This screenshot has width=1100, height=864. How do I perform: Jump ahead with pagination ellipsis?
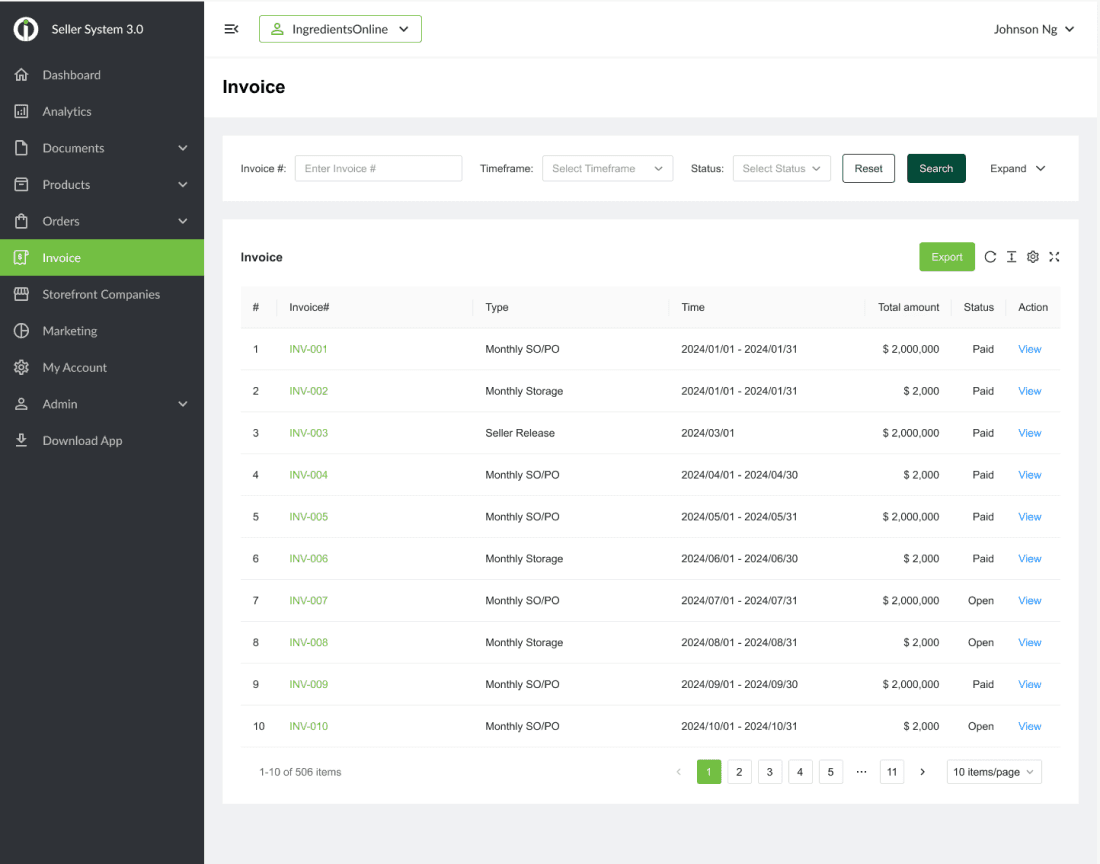click(x=861, y=771)
